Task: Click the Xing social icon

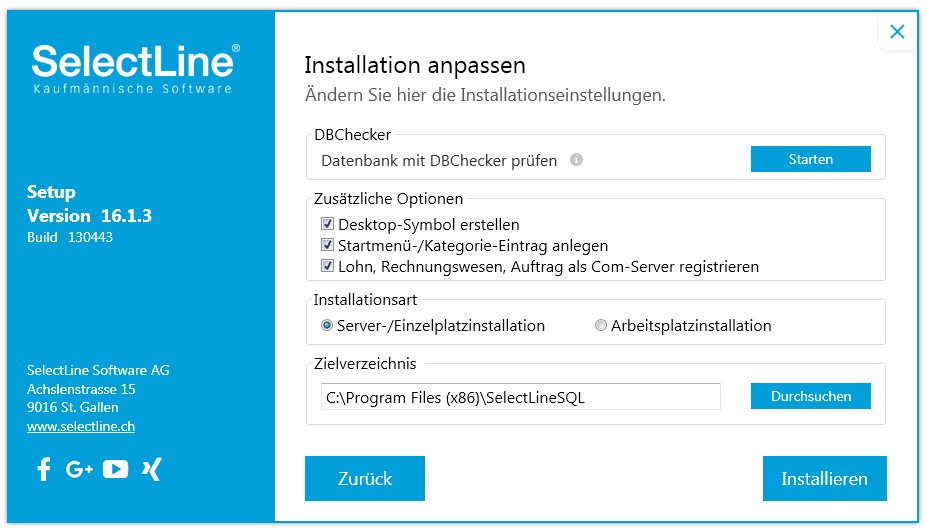Action: click(x=151, y=469)
